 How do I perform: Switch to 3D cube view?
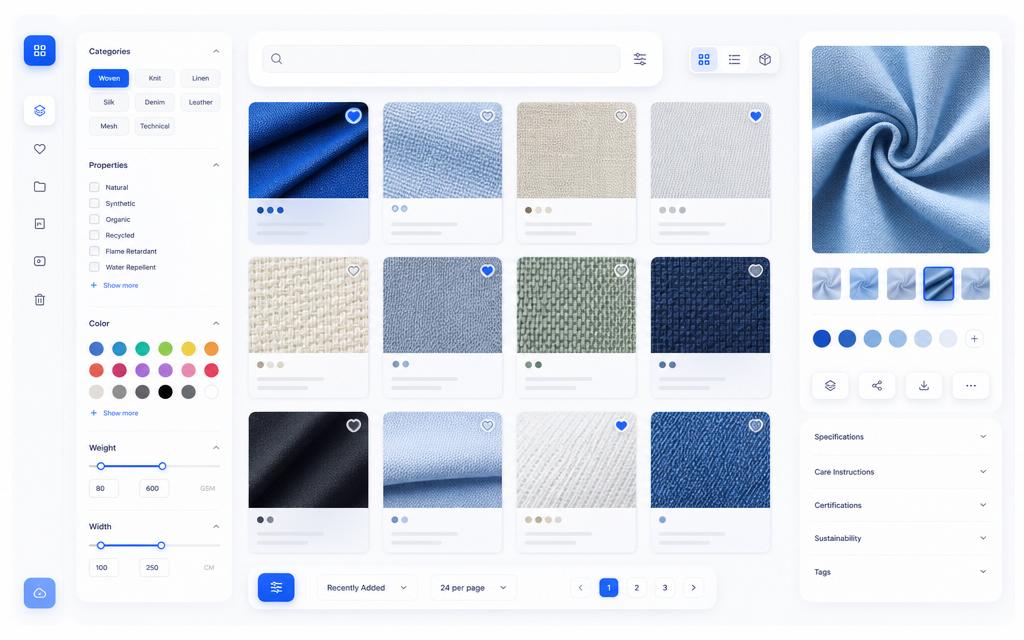click(765, 59)
